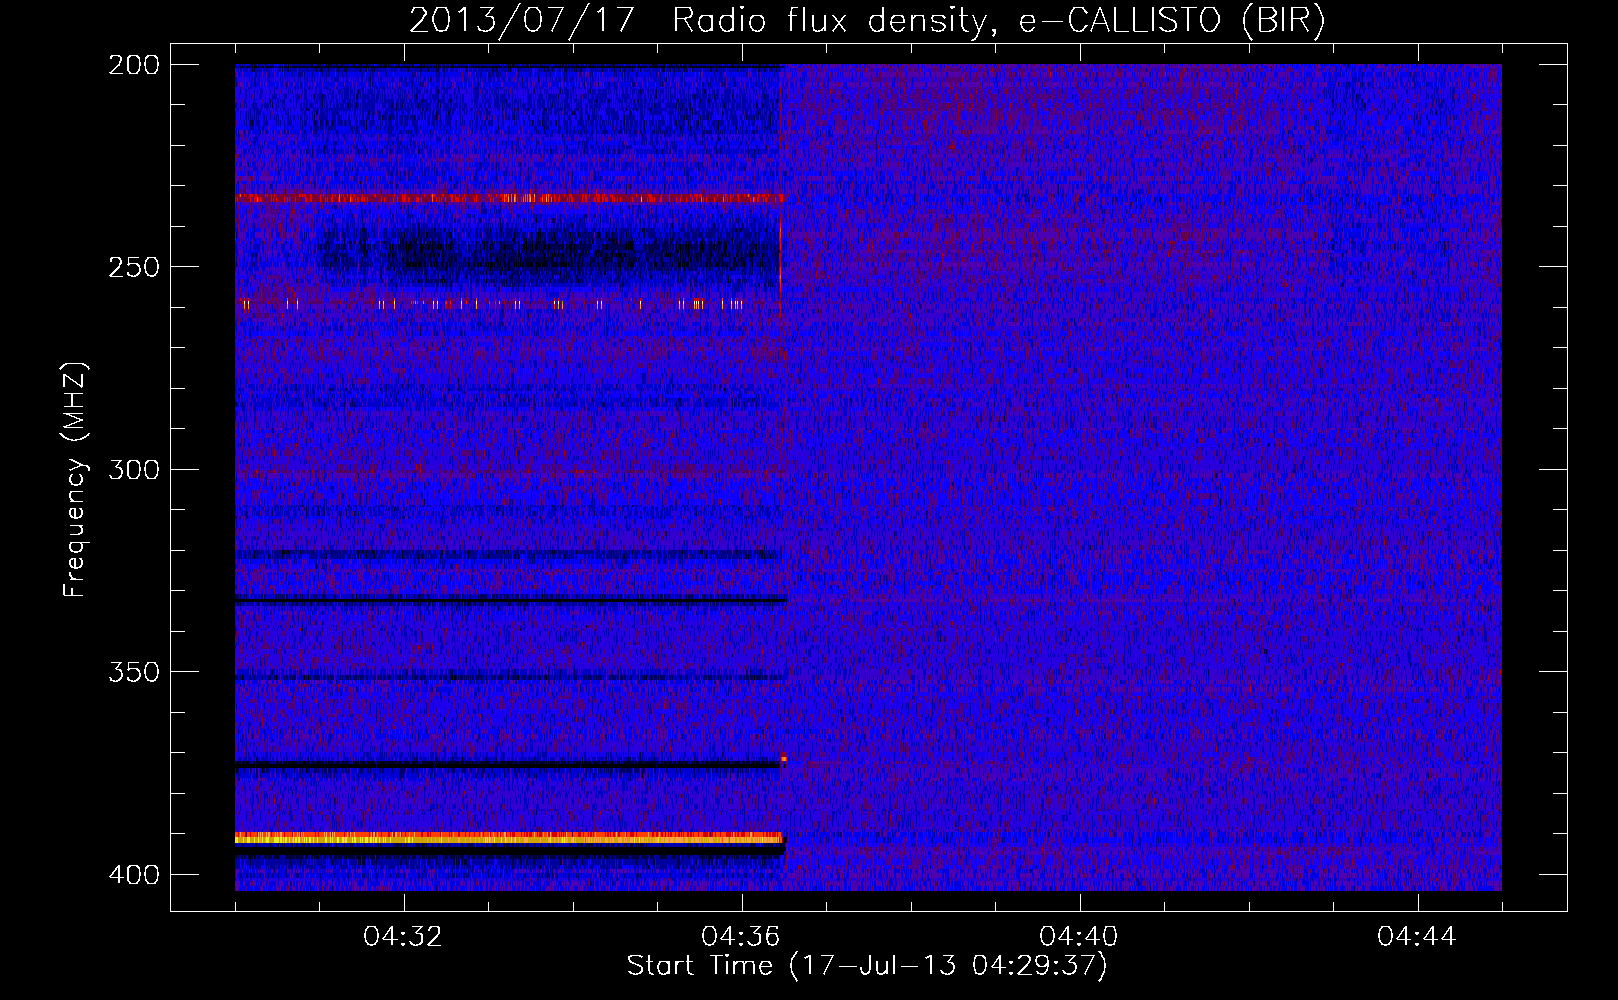This screenshot has height=1000, width=1618.
Task: Click the 200 frequency tick label
Action: [133, 65]
